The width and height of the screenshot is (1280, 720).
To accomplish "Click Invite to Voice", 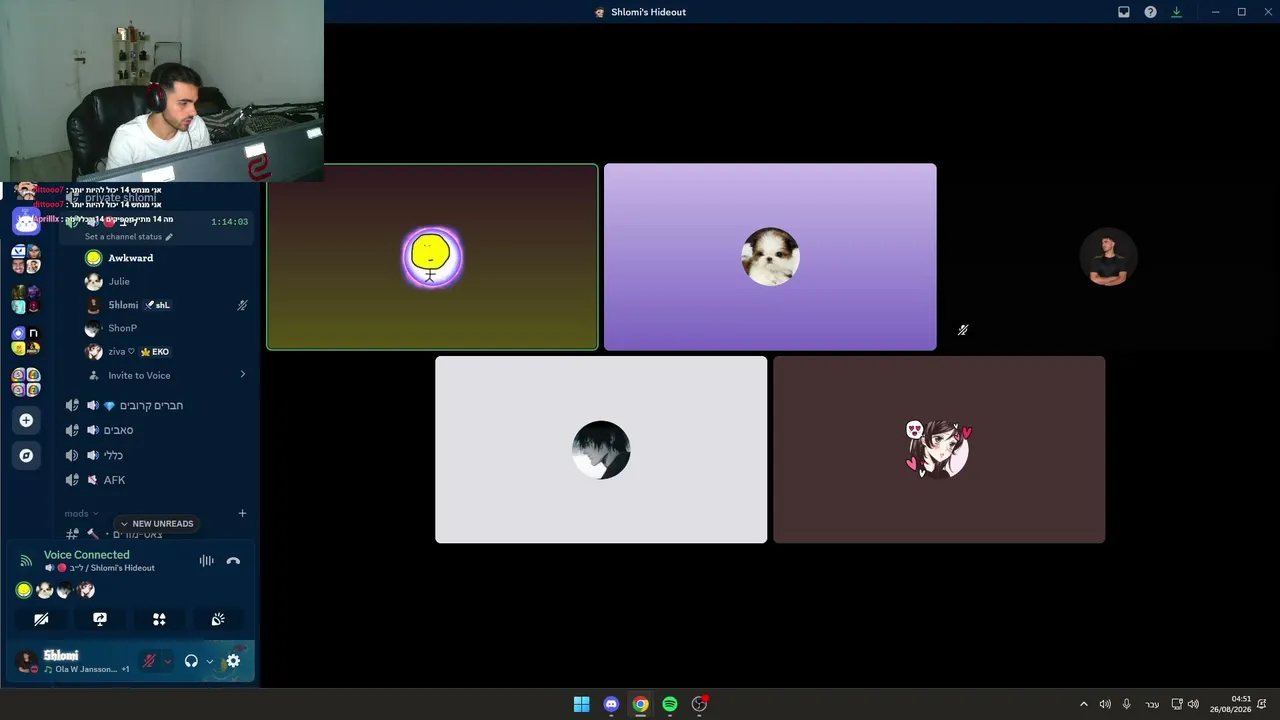I will (139, 375).
